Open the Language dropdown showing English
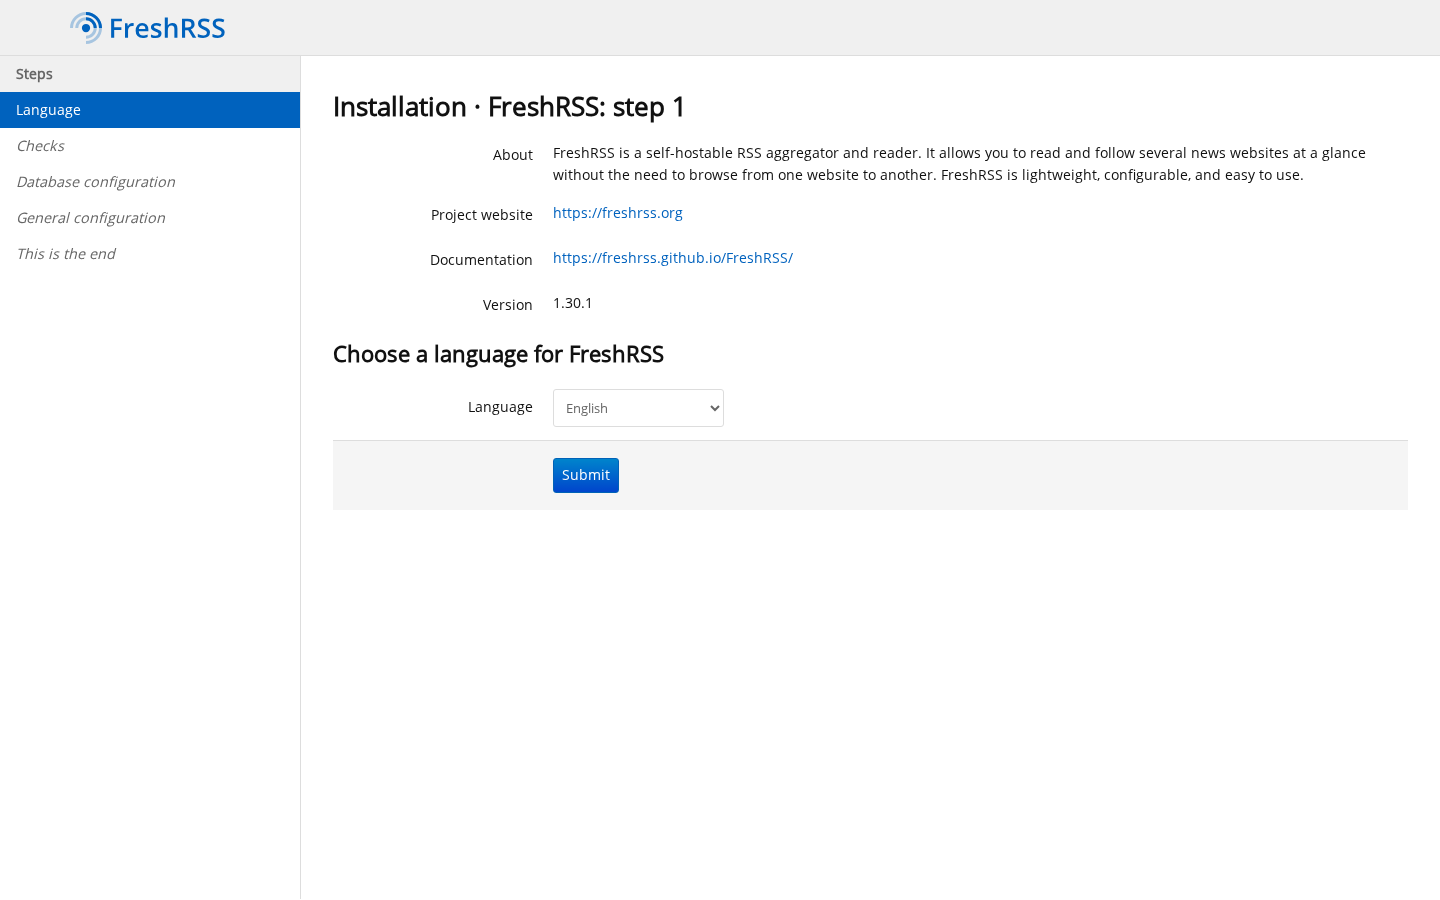This screenshot has width=1440, height=900. tap(638, 408)
